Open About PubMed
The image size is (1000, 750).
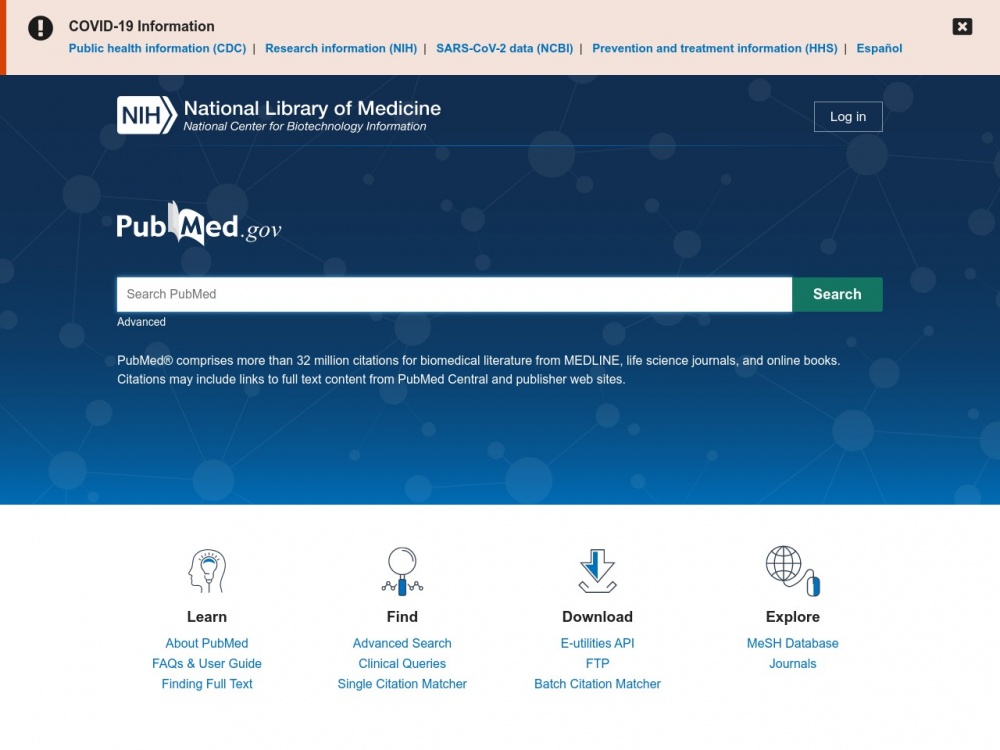click(x=207, y=643)
